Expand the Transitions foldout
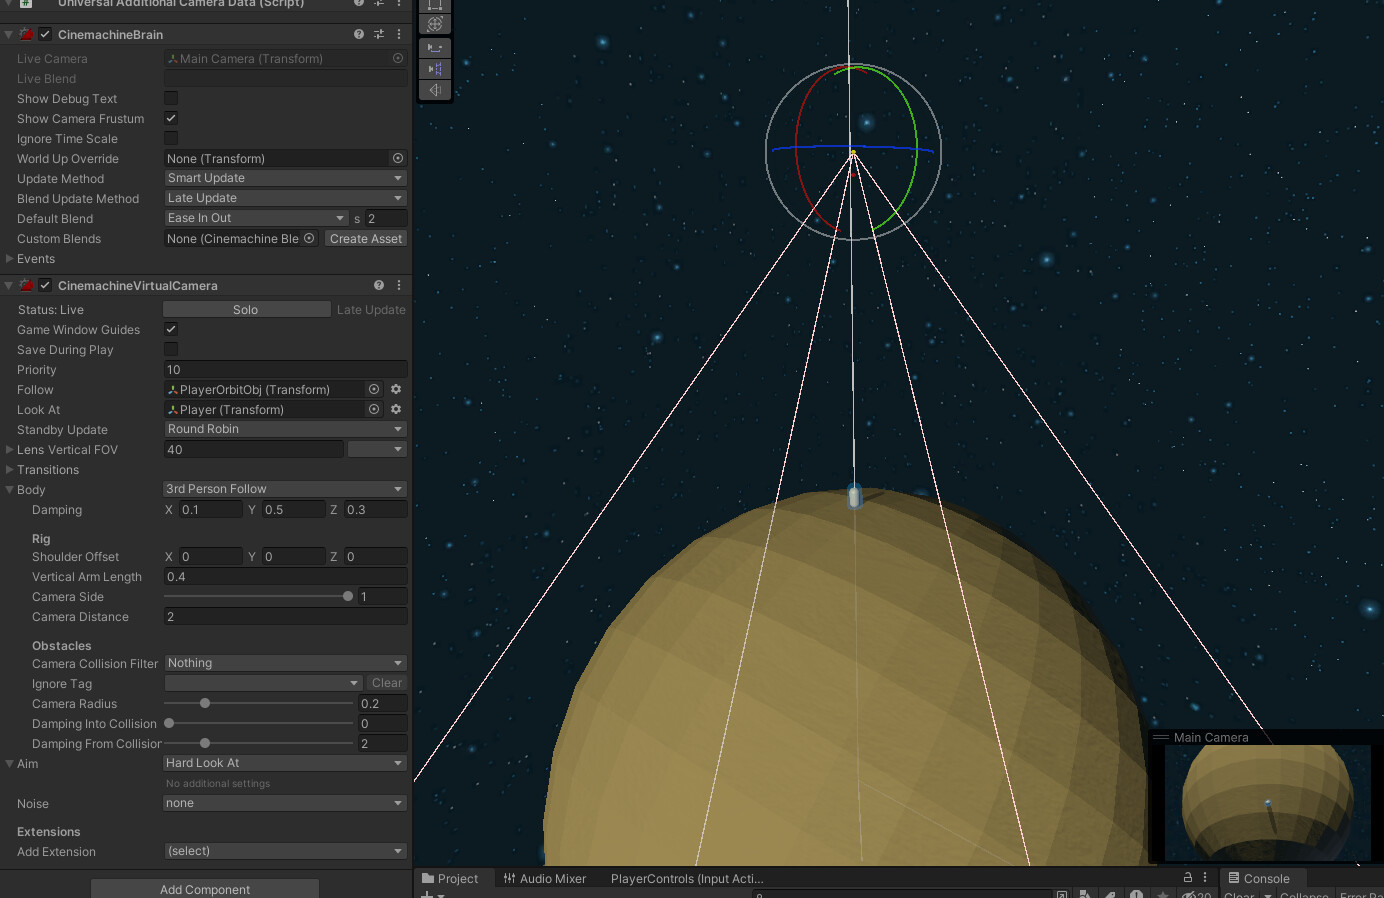The height and width of the screenshot is (898, 1384). [x=10, y=469]
